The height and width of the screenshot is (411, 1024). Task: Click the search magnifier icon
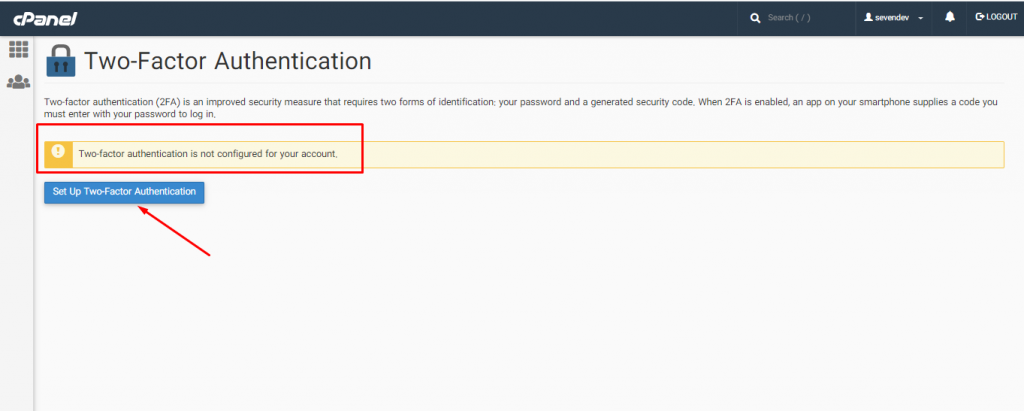coord(756,18)
